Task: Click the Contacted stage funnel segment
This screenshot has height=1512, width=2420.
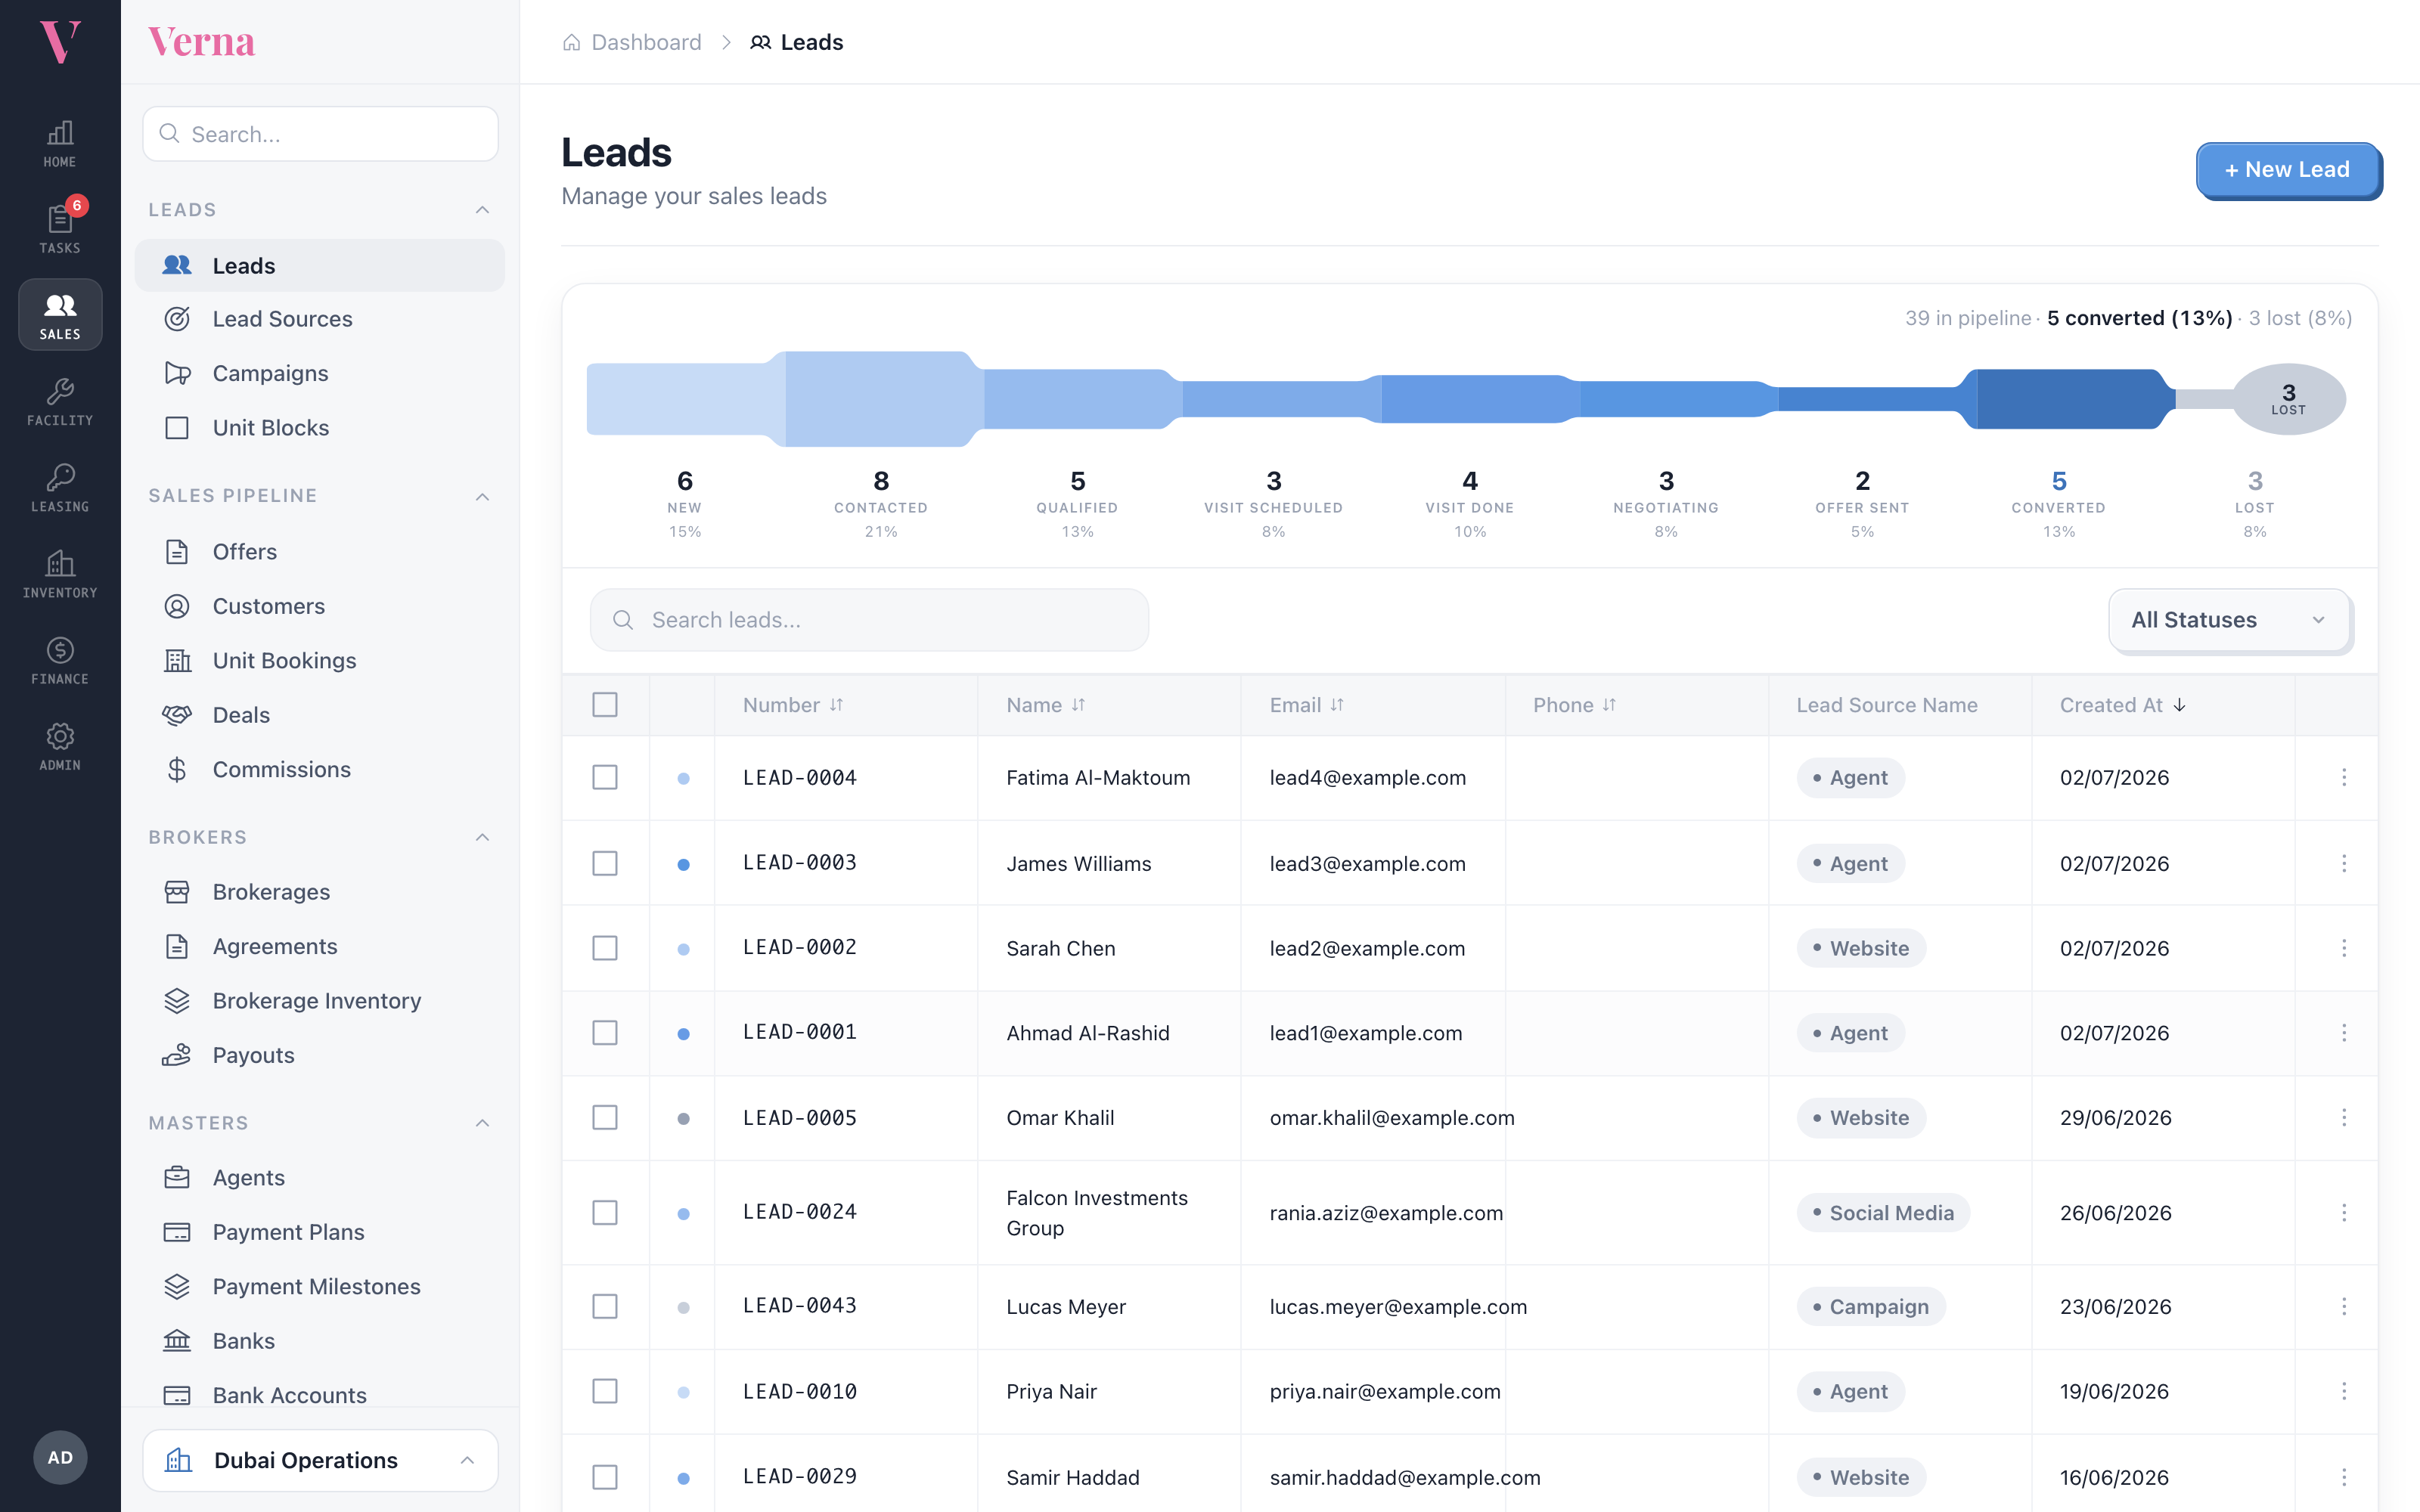Action: tap(881, 399)
